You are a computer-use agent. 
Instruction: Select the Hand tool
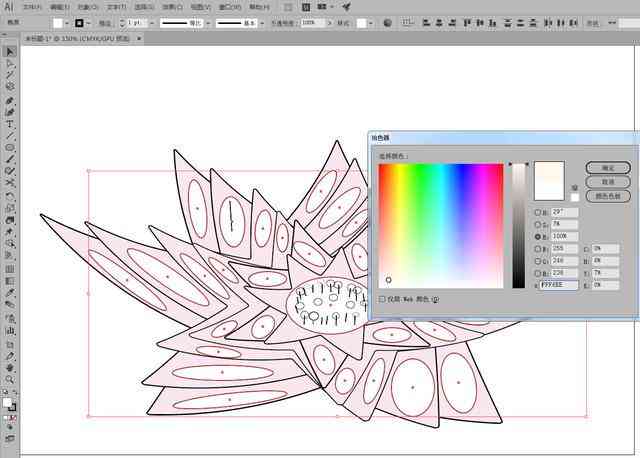pyautogui.click(x=10, y=368)
